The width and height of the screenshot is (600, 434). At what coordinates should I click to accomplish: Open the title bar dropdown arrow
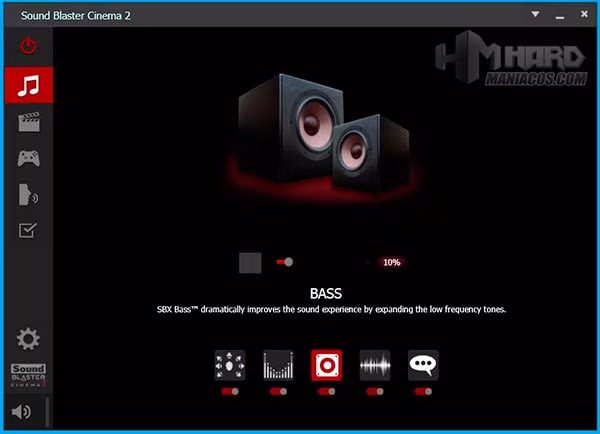pos(534,14)
